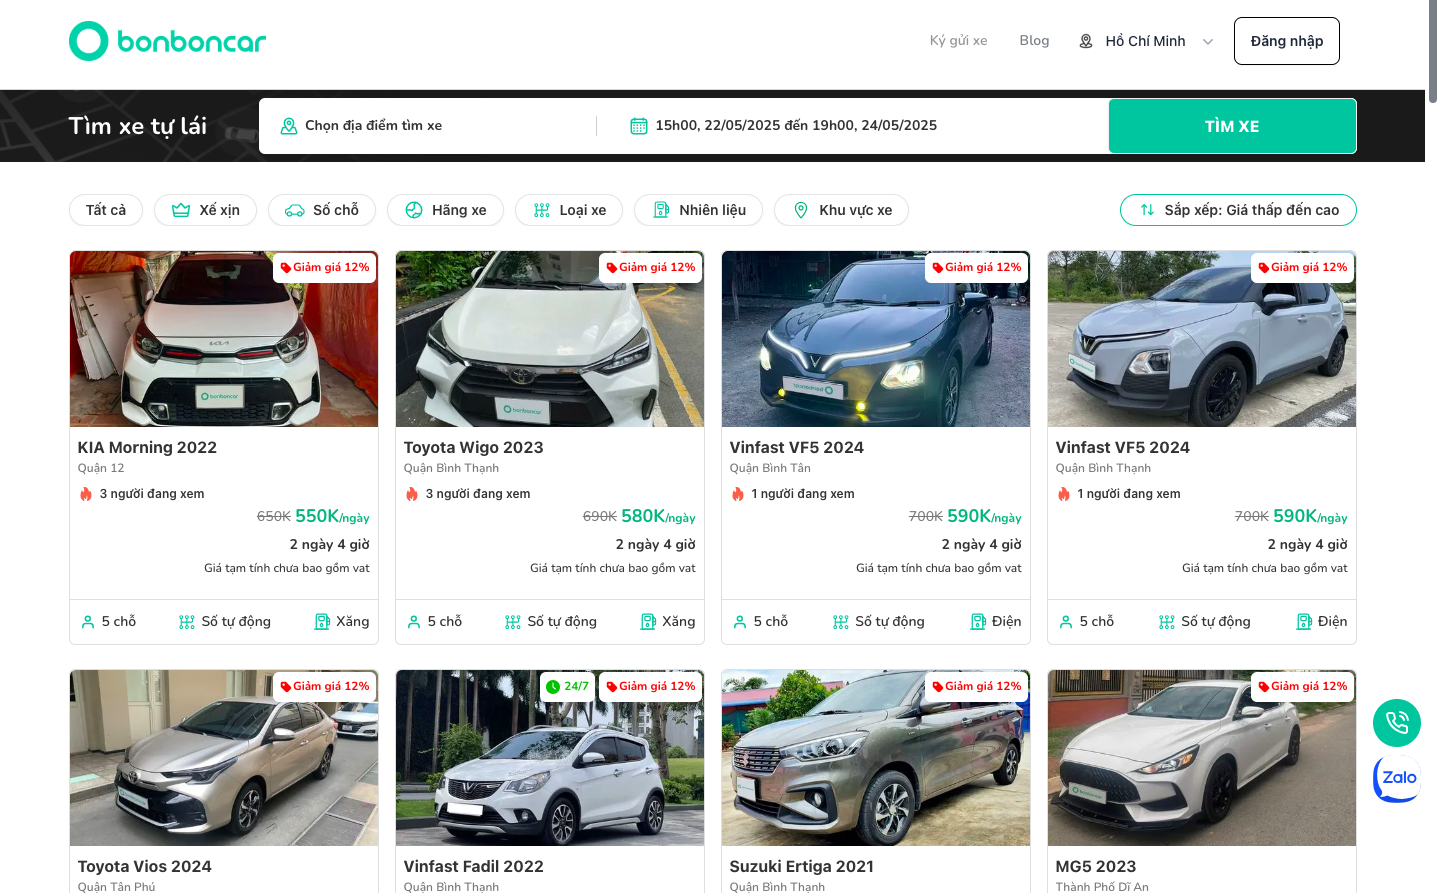The height and width of the screenshot is (893, 1440).
Task: Click the TÌM XE search button
Action: [x=1232, y=126]
